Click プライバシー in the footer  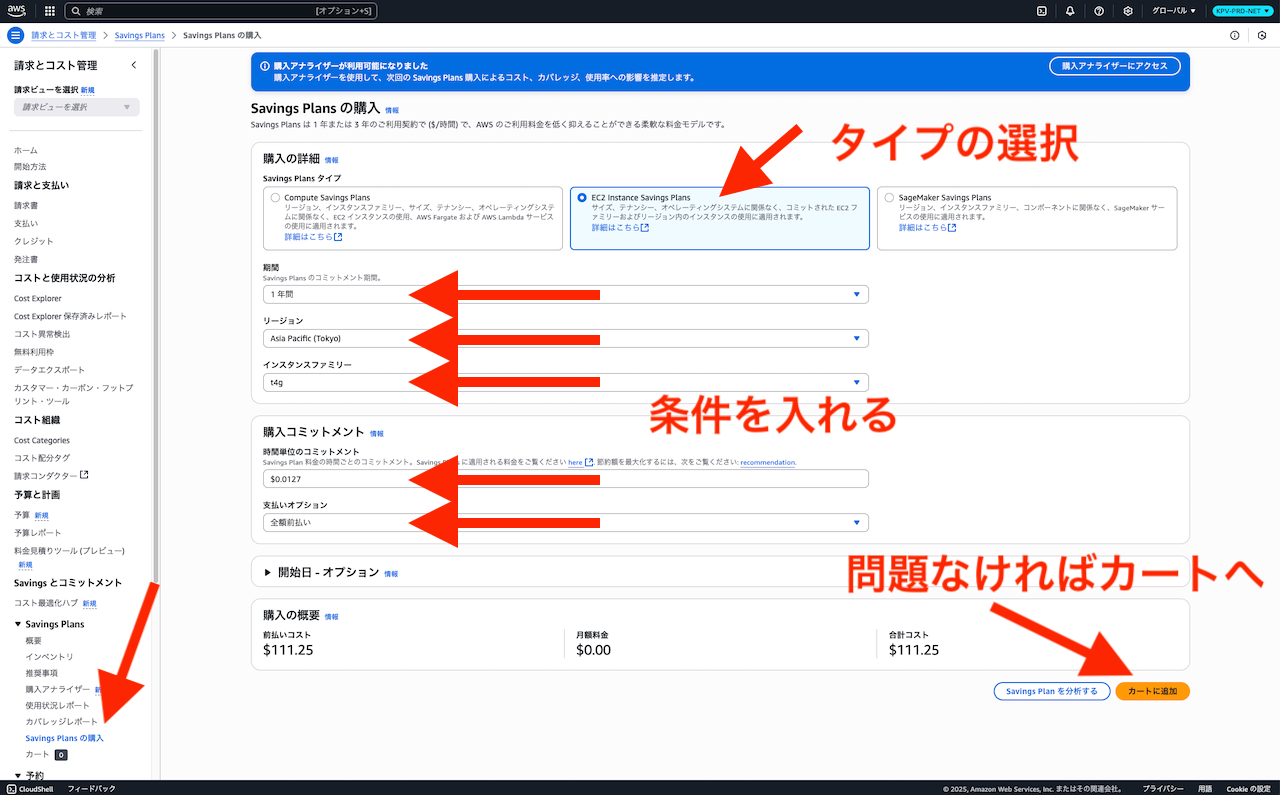(1163, 788)
